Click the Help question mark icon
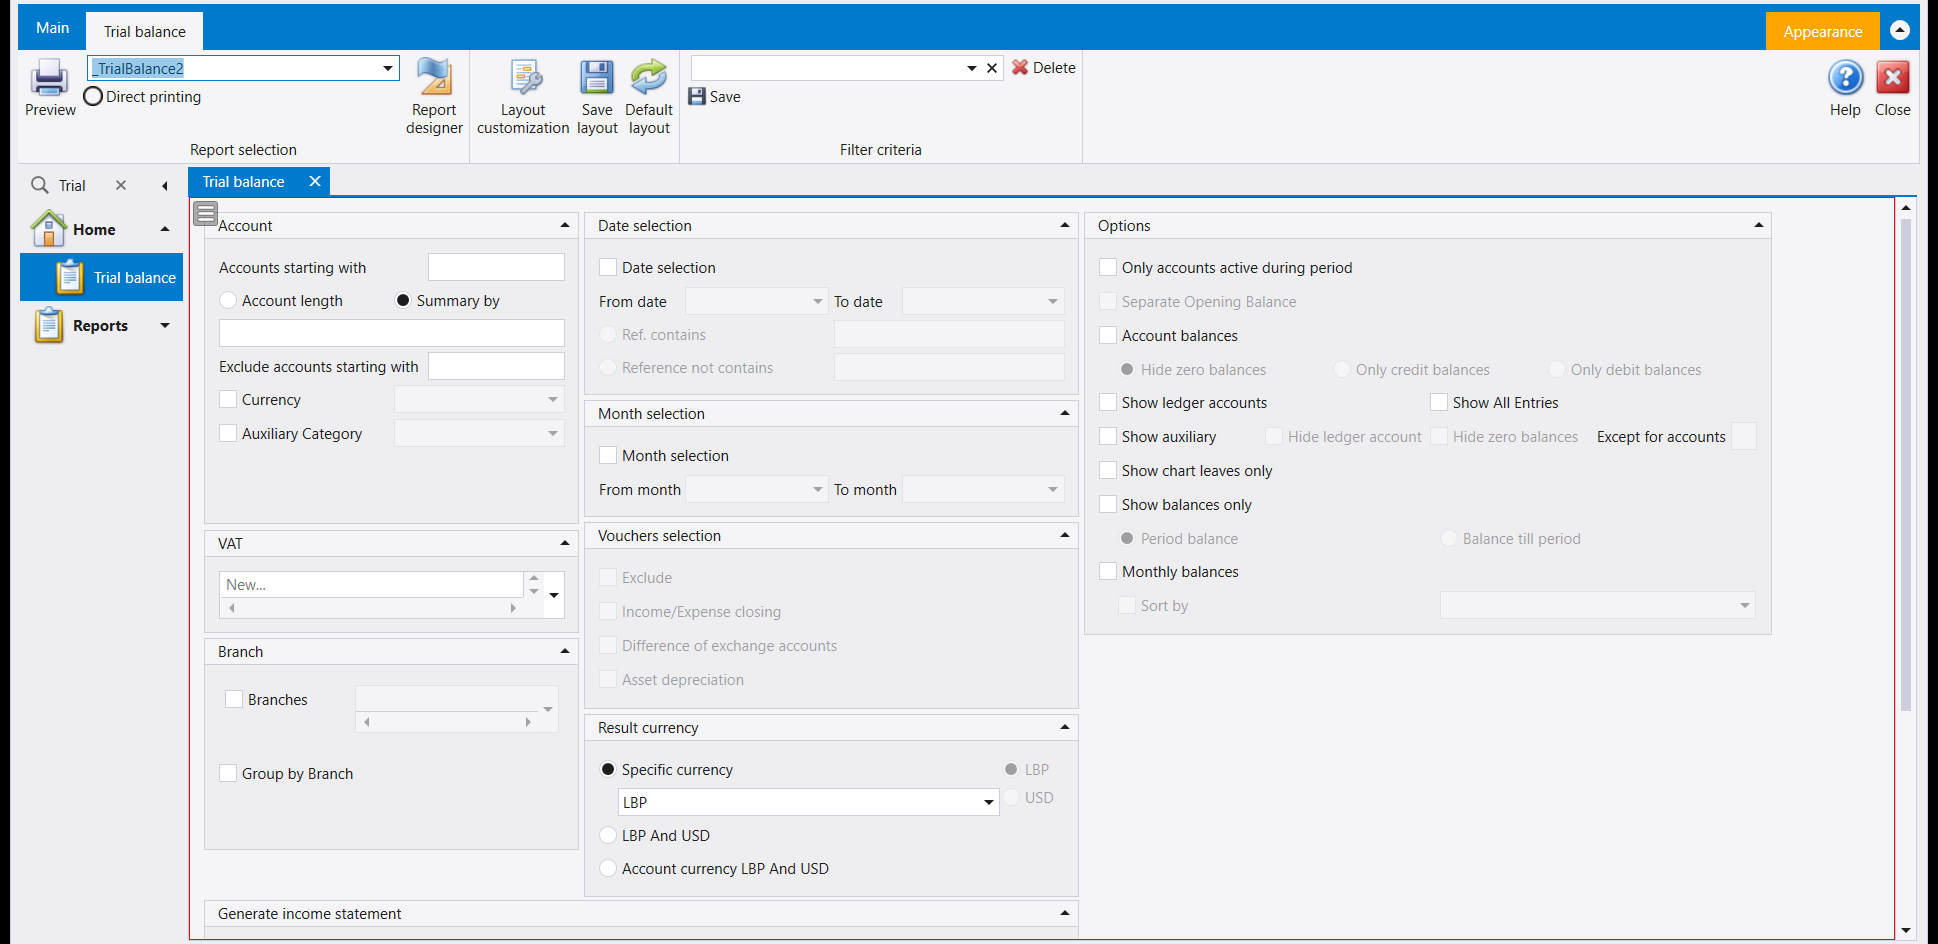Viewport: 1938px width, 944px height. [x=1845, y=78]
